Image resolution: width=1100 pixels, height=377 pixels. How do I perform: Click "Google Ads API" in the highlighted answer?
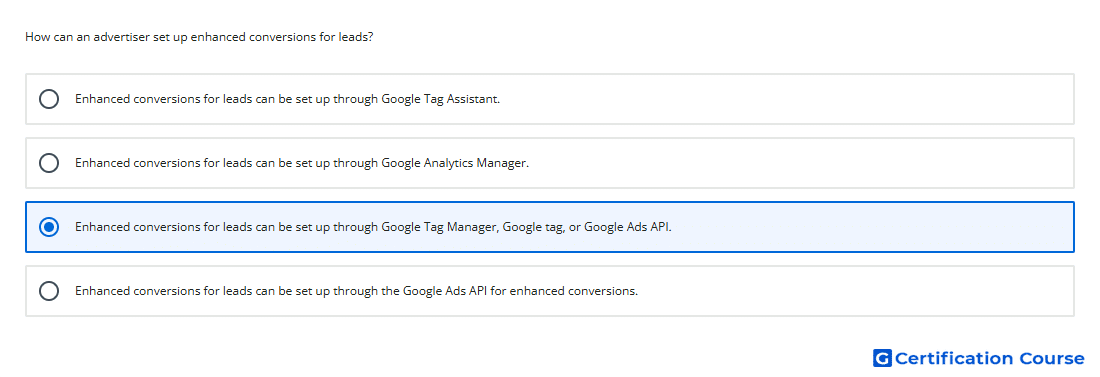[x=627, y=227]
